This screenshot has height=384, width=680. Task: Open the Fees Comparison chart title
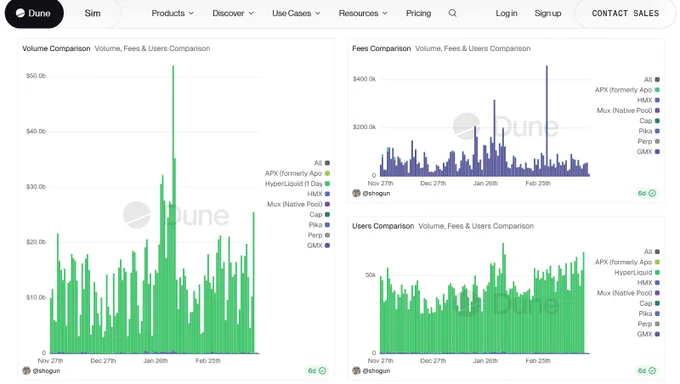(381, 49)
